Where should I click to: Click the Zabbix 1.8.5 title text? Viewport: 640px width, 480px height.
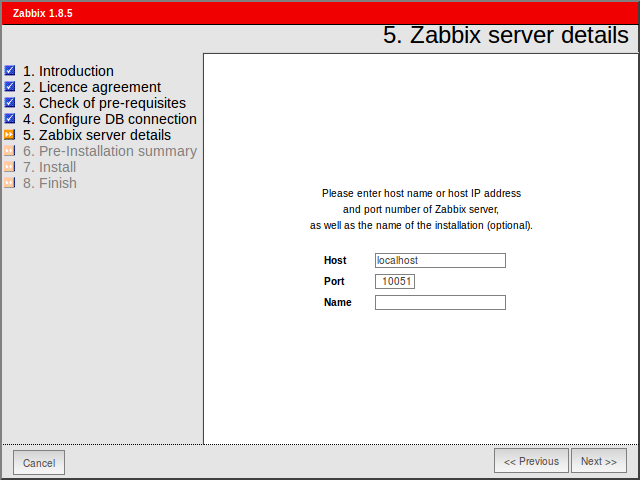coord(42,13)
